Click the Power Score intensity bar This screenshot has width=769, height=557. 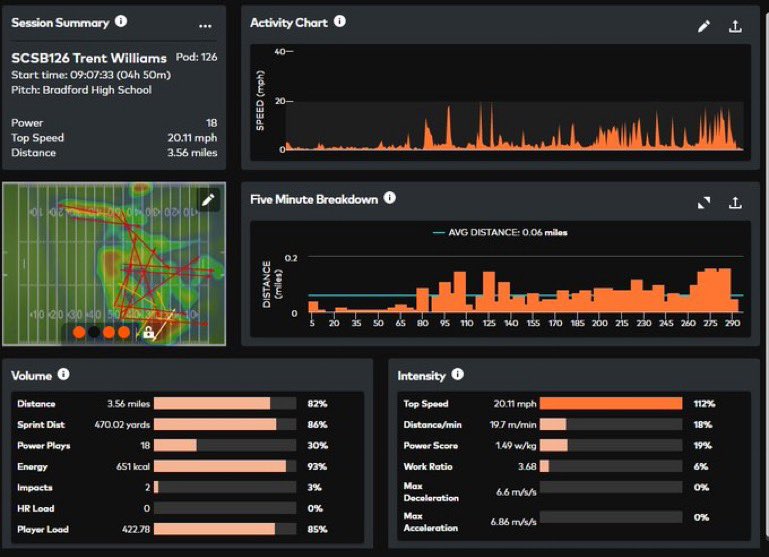tap(611, 445)
